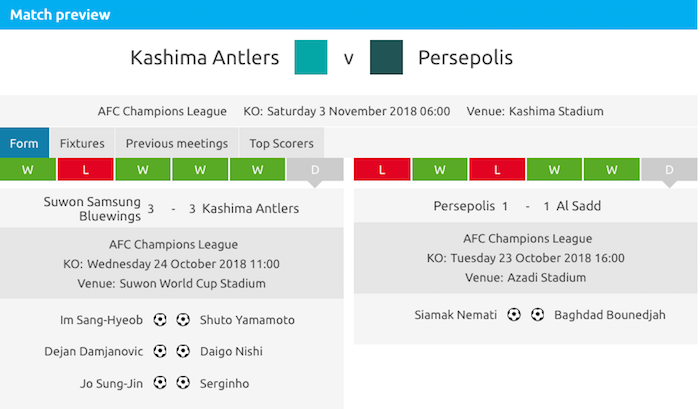Select Kashima's grey D form box
Image resolution: width=700 pixels, height=409 pixels.
tap(315, 170)
